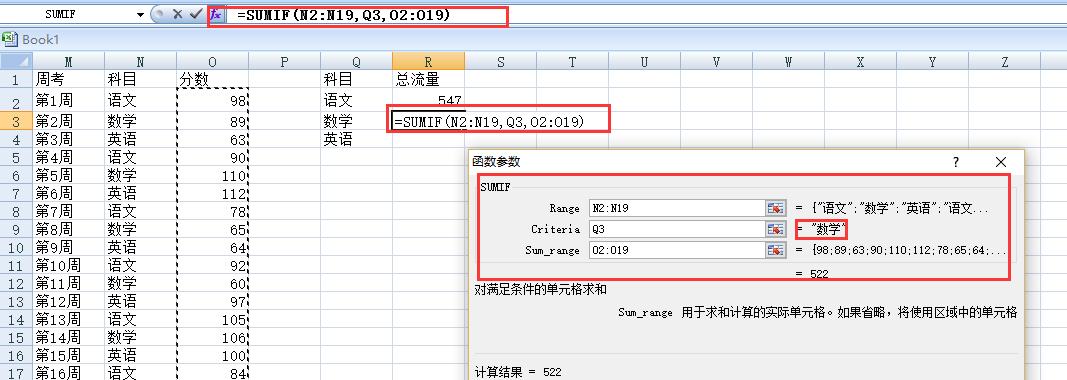This screenshot has width=1067, height=380.
Task: Click cell containing 第10周
Action: pyautogui.click(x=68, y=265)
